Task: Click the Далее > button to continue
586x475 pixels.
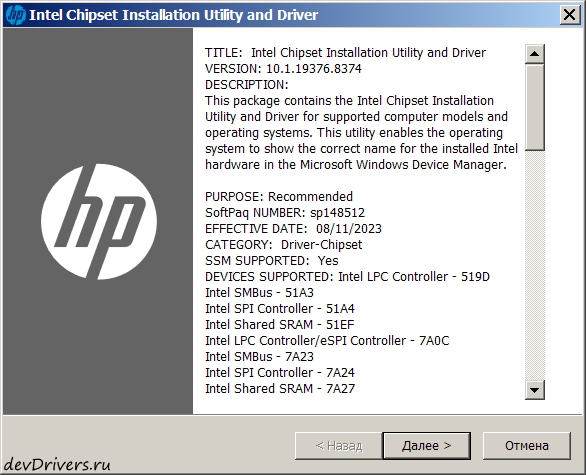Action: [x=427, y=446]
